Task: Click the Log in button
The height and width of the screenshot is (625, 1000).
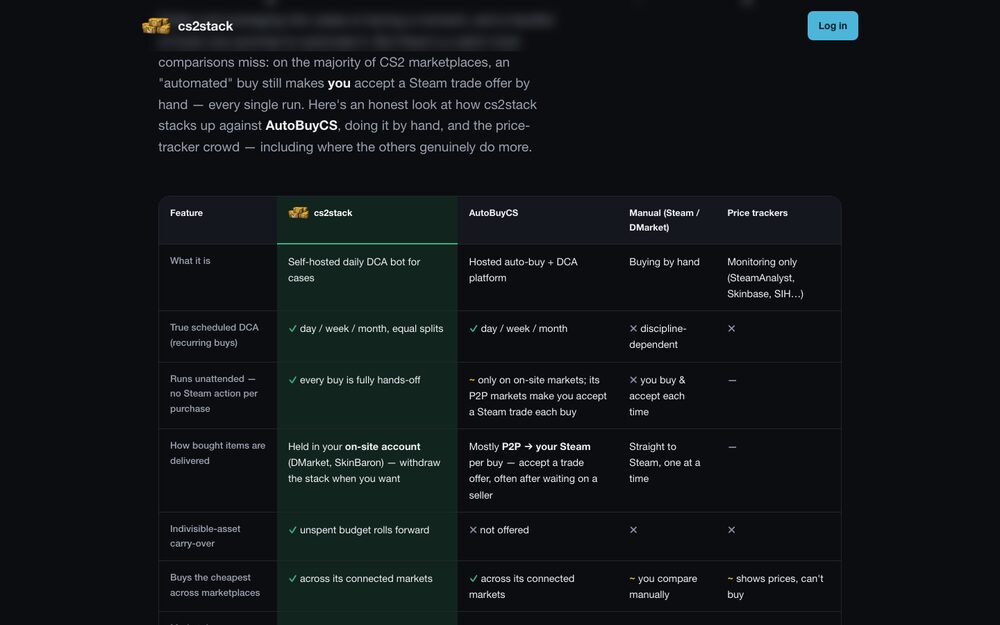Action: coord(832,26)
